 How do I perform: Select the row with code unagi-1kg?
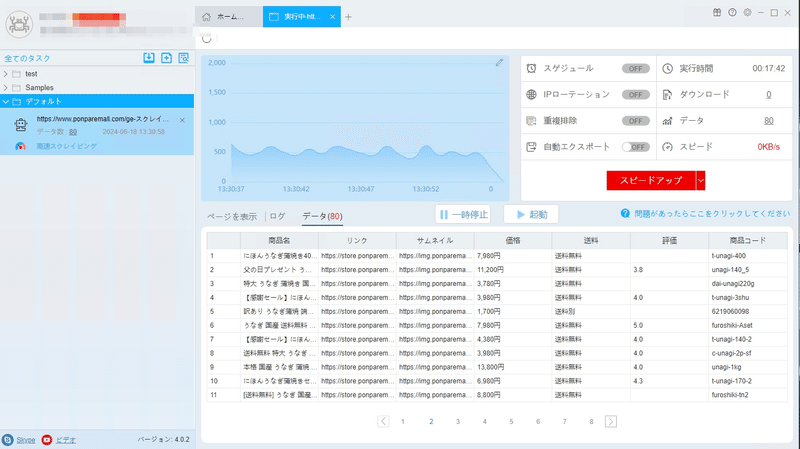(497, 367)
